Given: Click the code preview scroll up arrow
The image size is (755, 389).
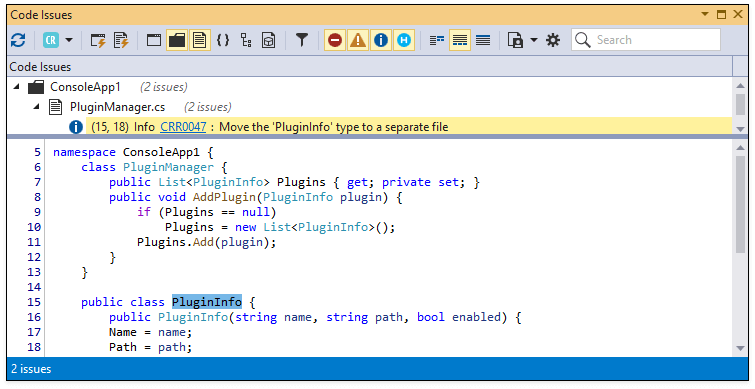Looking at the screenshot, I should [x=741, y=148].
